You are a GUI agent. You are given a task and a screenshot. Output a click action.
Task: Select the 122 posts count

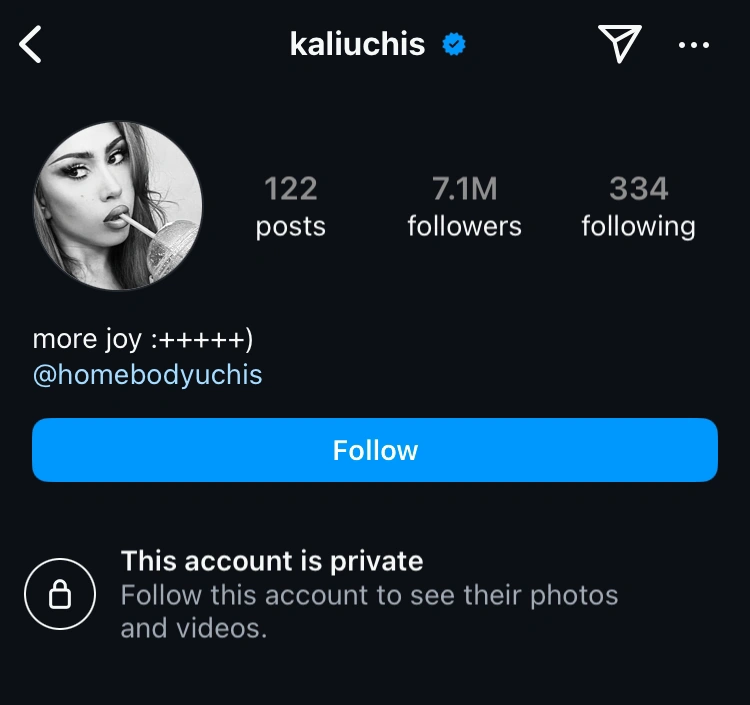(x=290, y=207)
